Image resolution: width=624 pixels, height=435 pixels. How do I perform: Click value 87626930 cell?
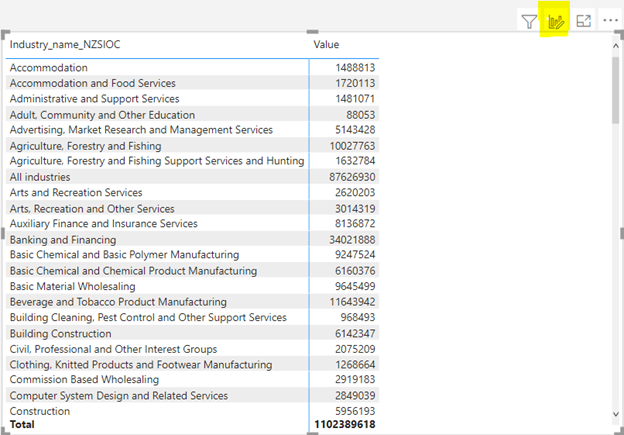pyautogui.click(x=352, y=177)
